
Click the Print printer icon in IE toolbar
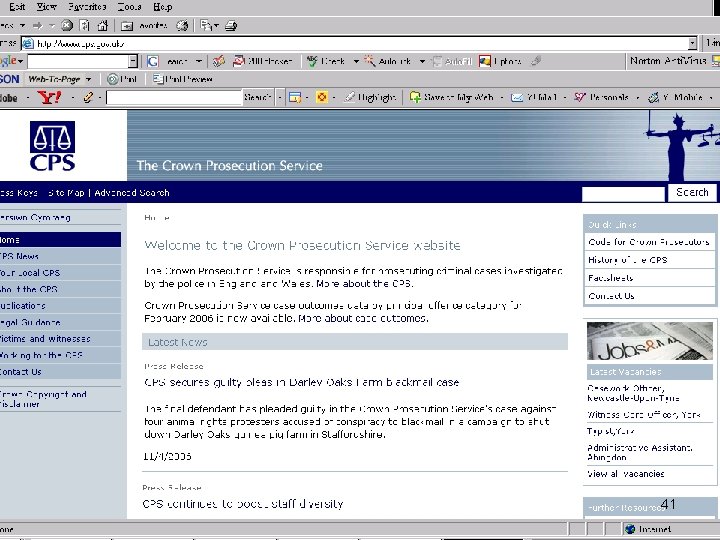click(231, 26)
